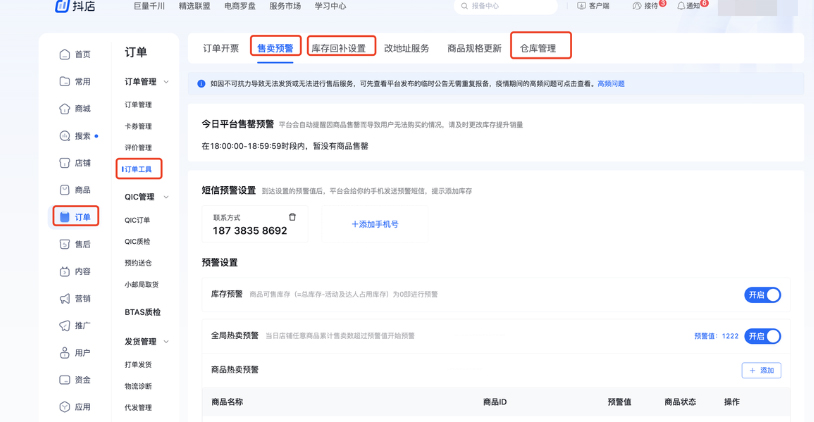This screenshot has width=814, height=422.
Task: Open BTAS质检 menu section
Action: pyautogui.click(x=143, y=312)
